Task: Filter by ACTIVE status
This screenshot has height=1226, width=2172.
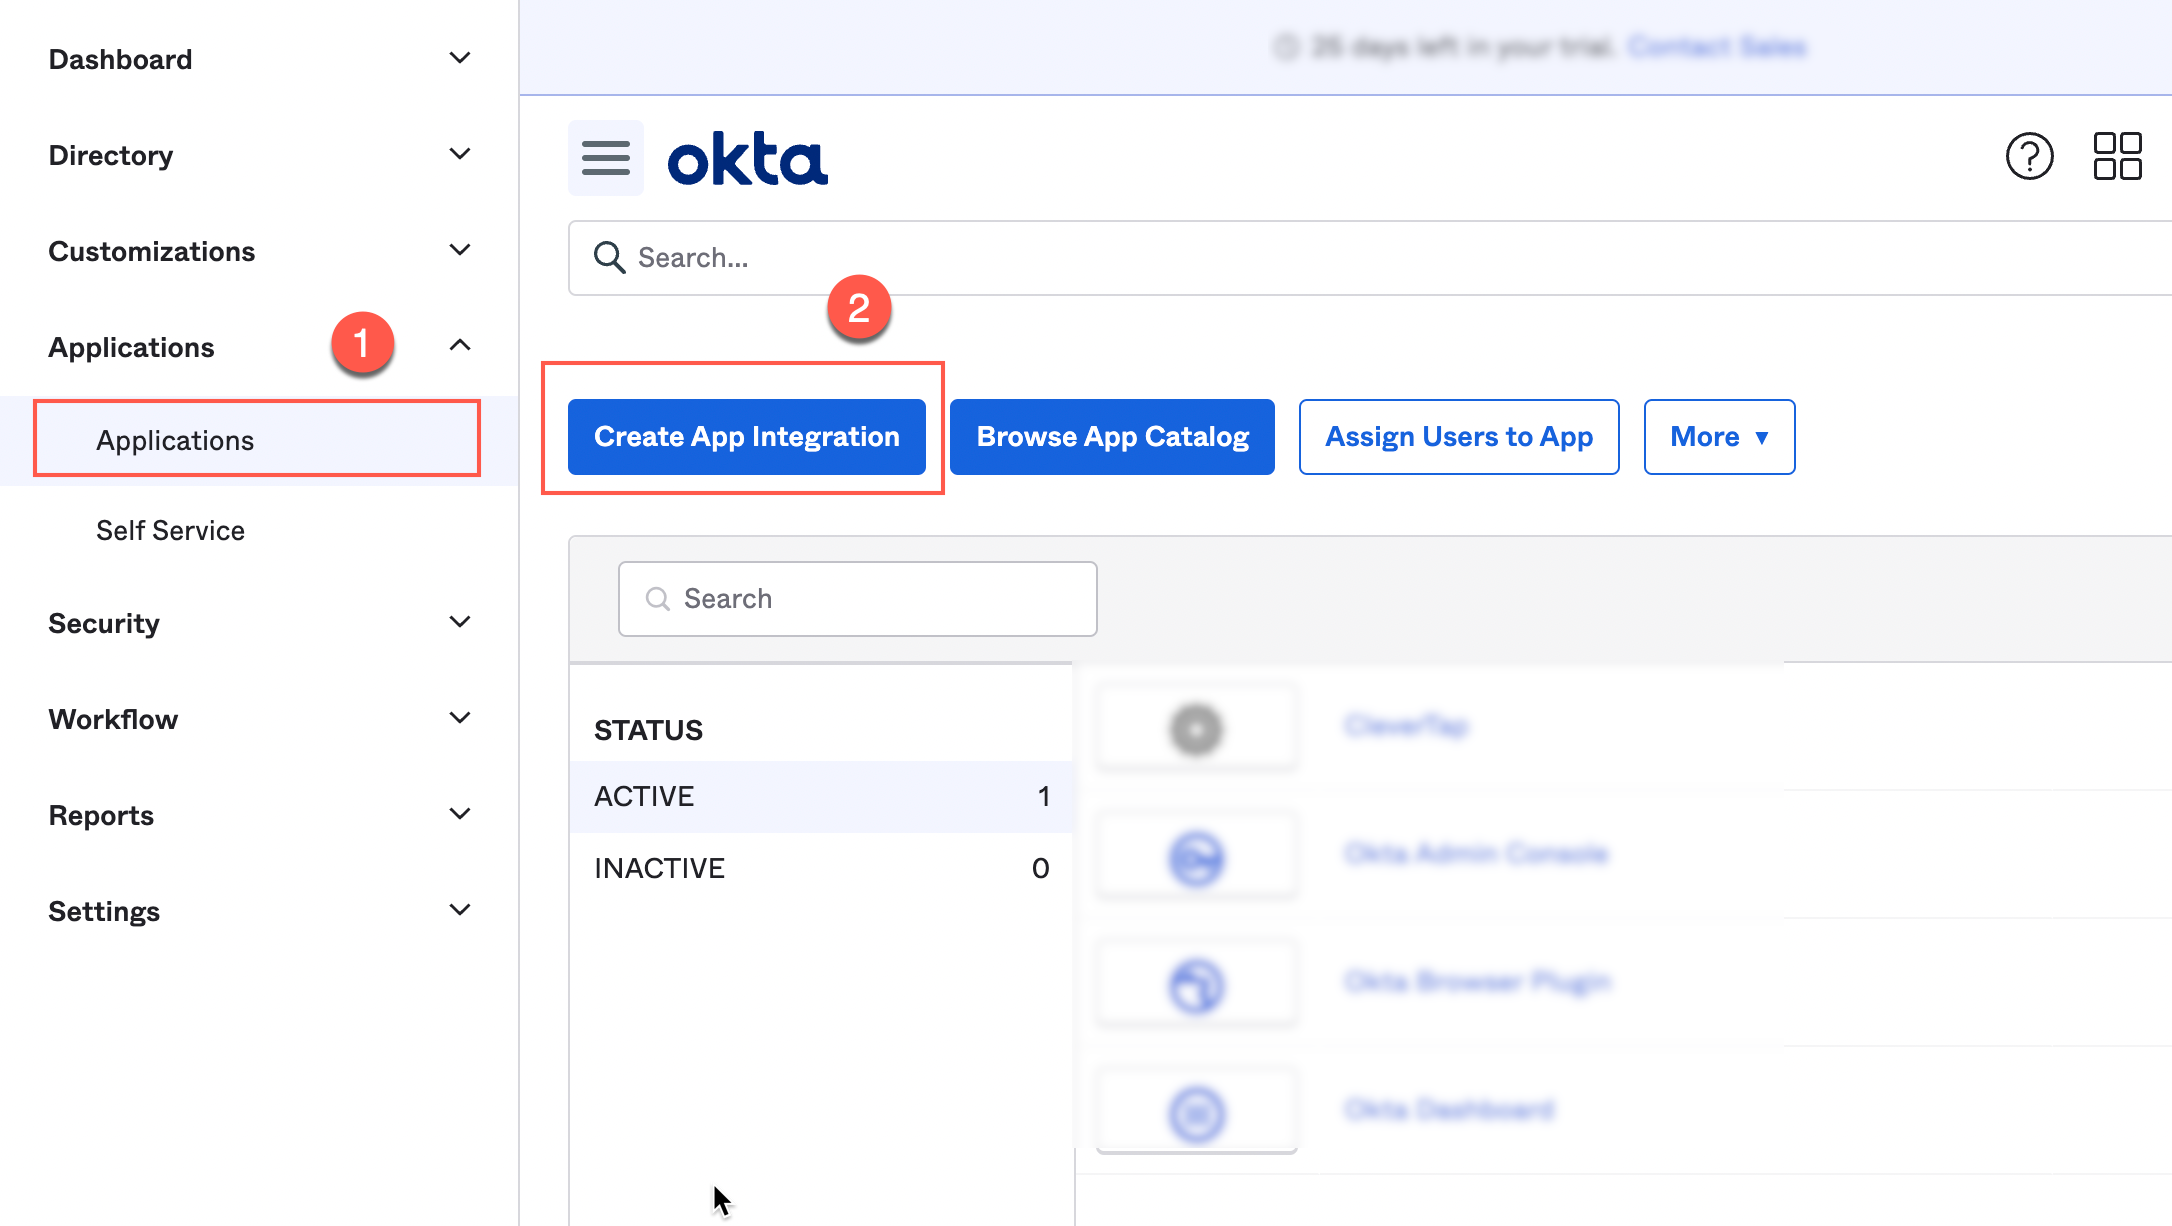Action: click(x=821, y=796)
